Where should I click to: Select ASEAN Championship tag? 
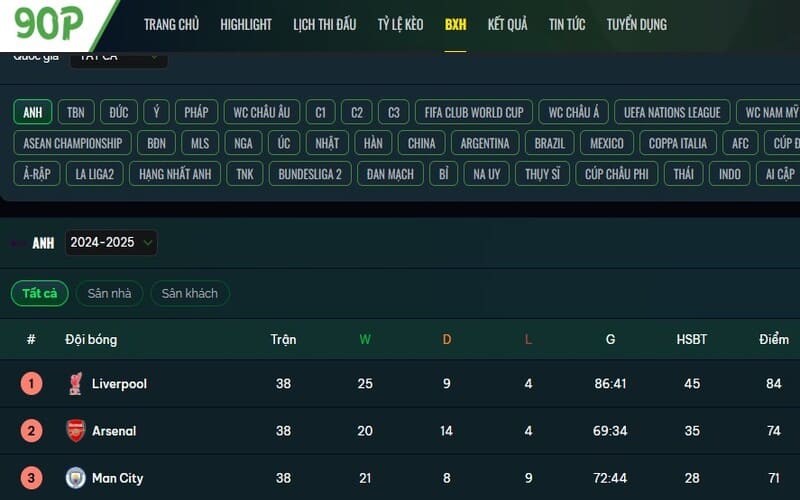tap(72, 143)
